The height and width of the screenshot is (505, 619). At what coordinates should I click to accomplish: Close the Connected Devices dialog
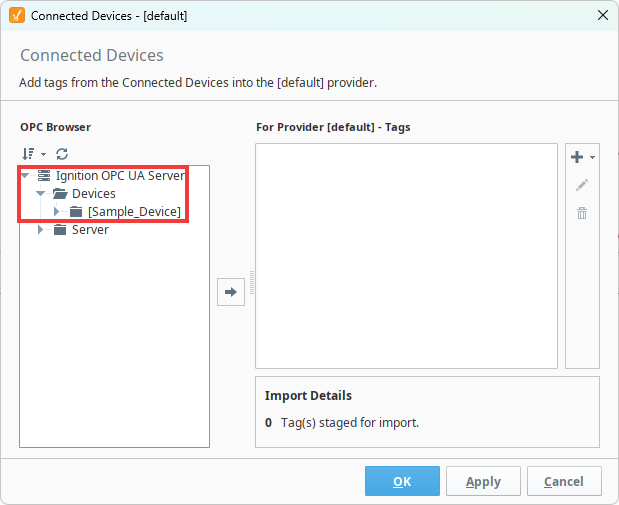click(603, 15)
